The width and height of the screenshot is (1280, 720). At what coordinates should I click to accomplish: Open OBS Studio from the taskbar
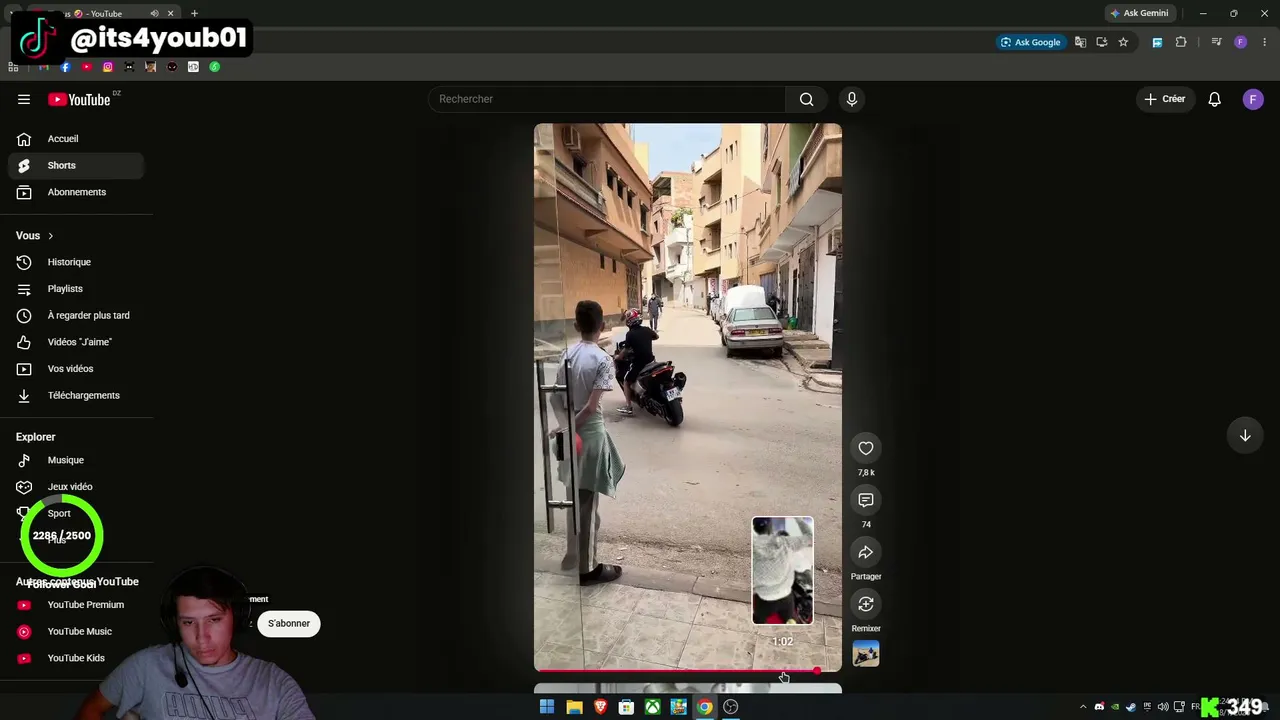pyautogui.click(x=731, y=707)
